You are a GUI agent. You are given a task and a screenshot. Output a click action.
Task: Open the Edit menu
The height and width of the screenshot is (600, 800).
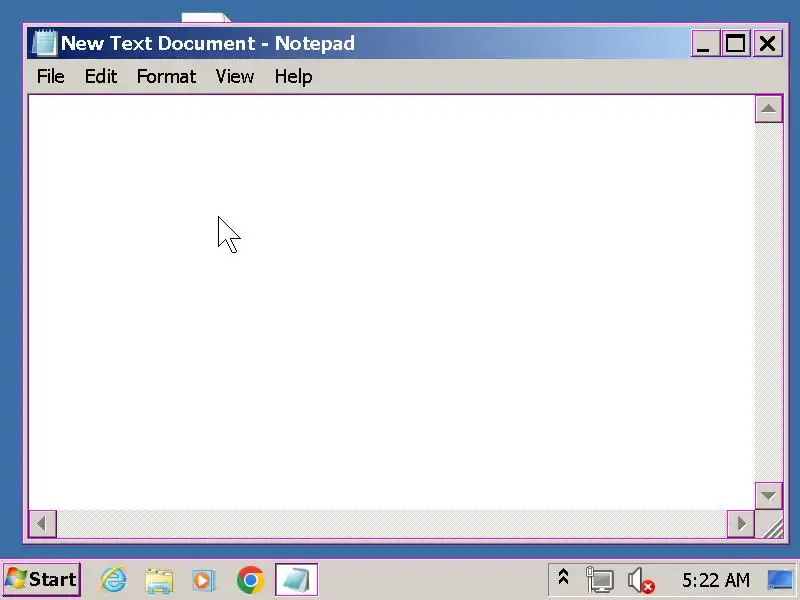[101, 77]
